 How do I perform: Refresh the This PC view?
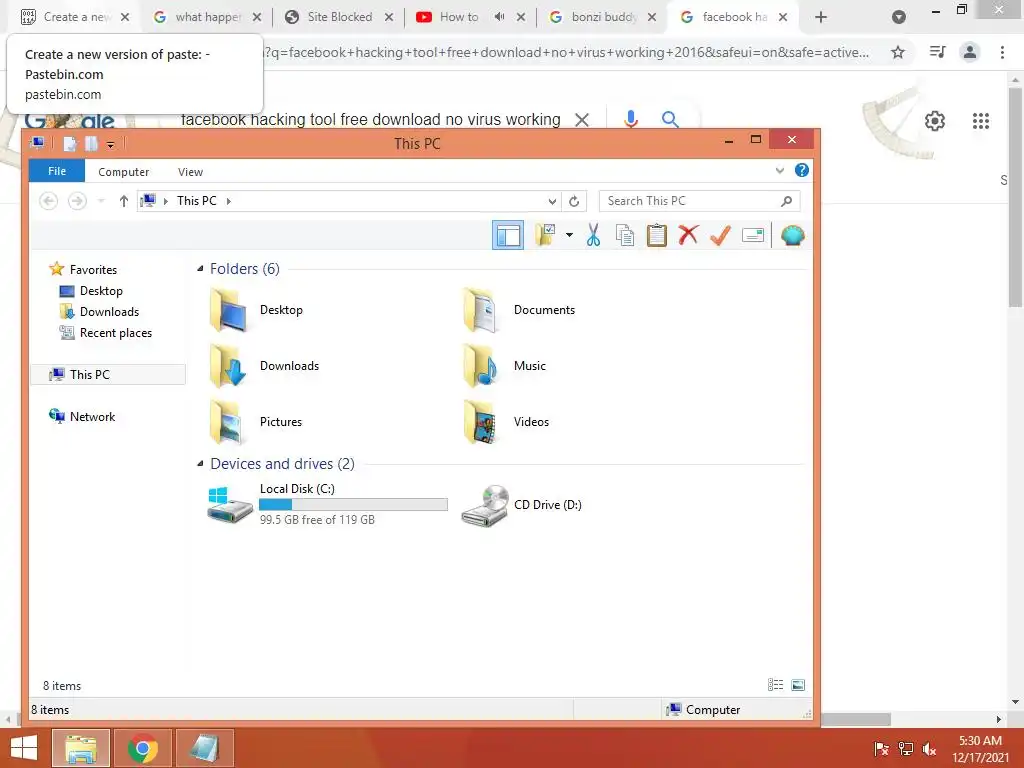[x=574, y=201]
